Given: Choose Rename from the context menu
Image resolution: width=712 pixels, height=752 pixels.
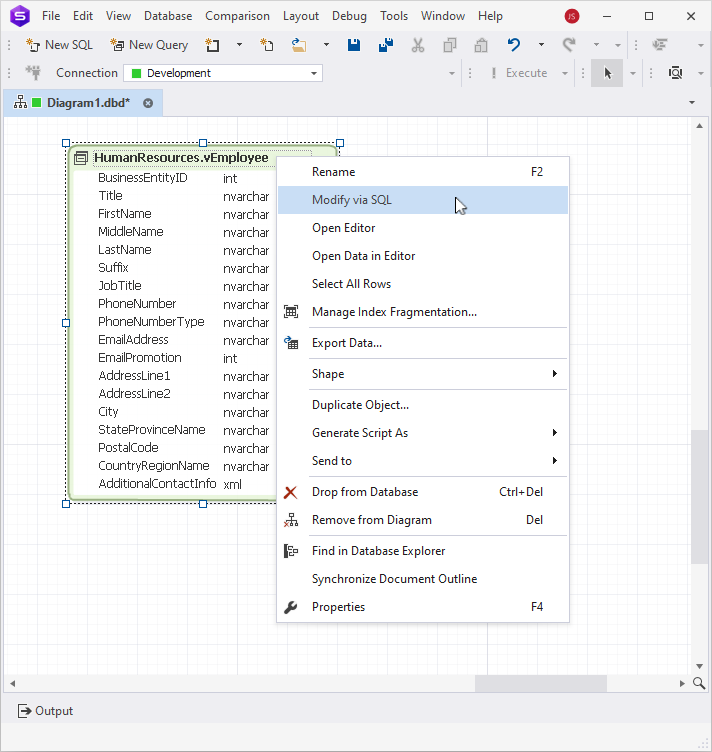Looking at the screenshot, I should (x=423, y=172).
